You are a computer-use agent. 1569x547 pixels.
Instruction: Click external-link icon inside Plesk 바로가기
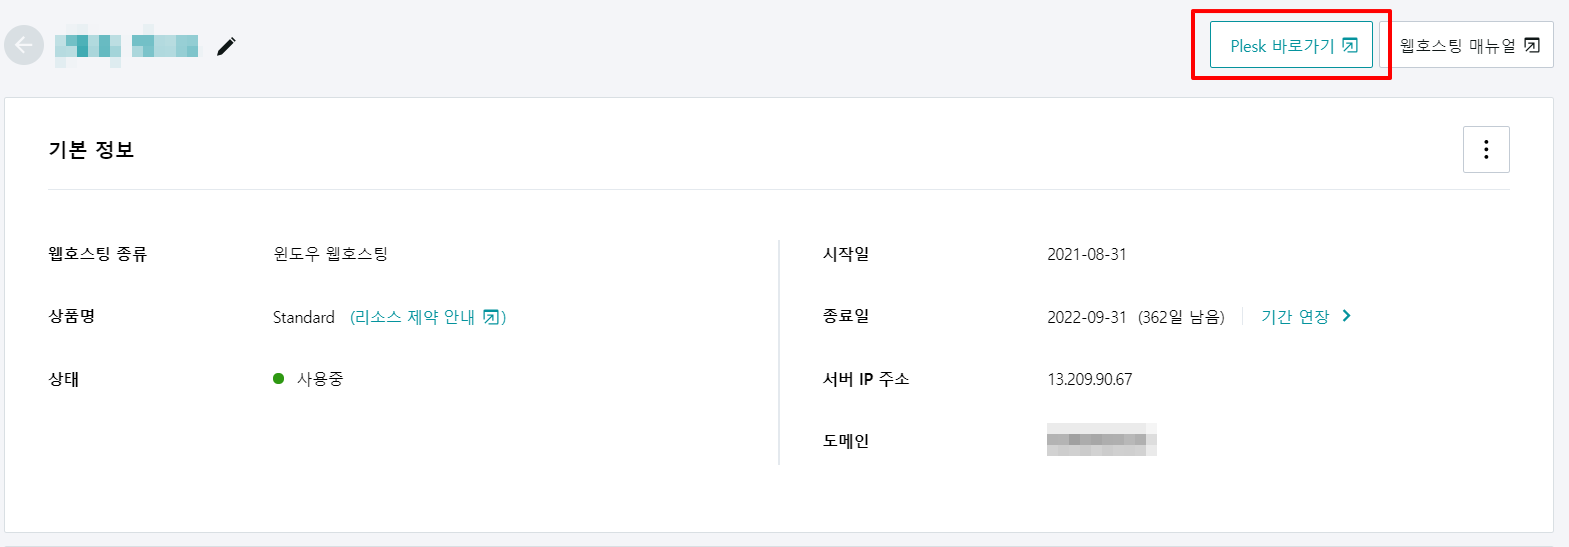[1350, 45]
